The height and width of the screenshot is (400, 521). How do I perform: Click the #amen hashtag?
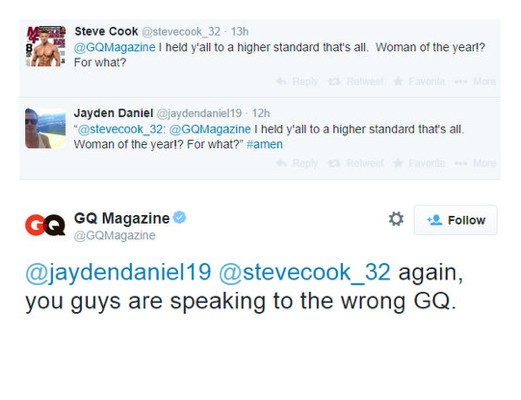coord(264,144)
